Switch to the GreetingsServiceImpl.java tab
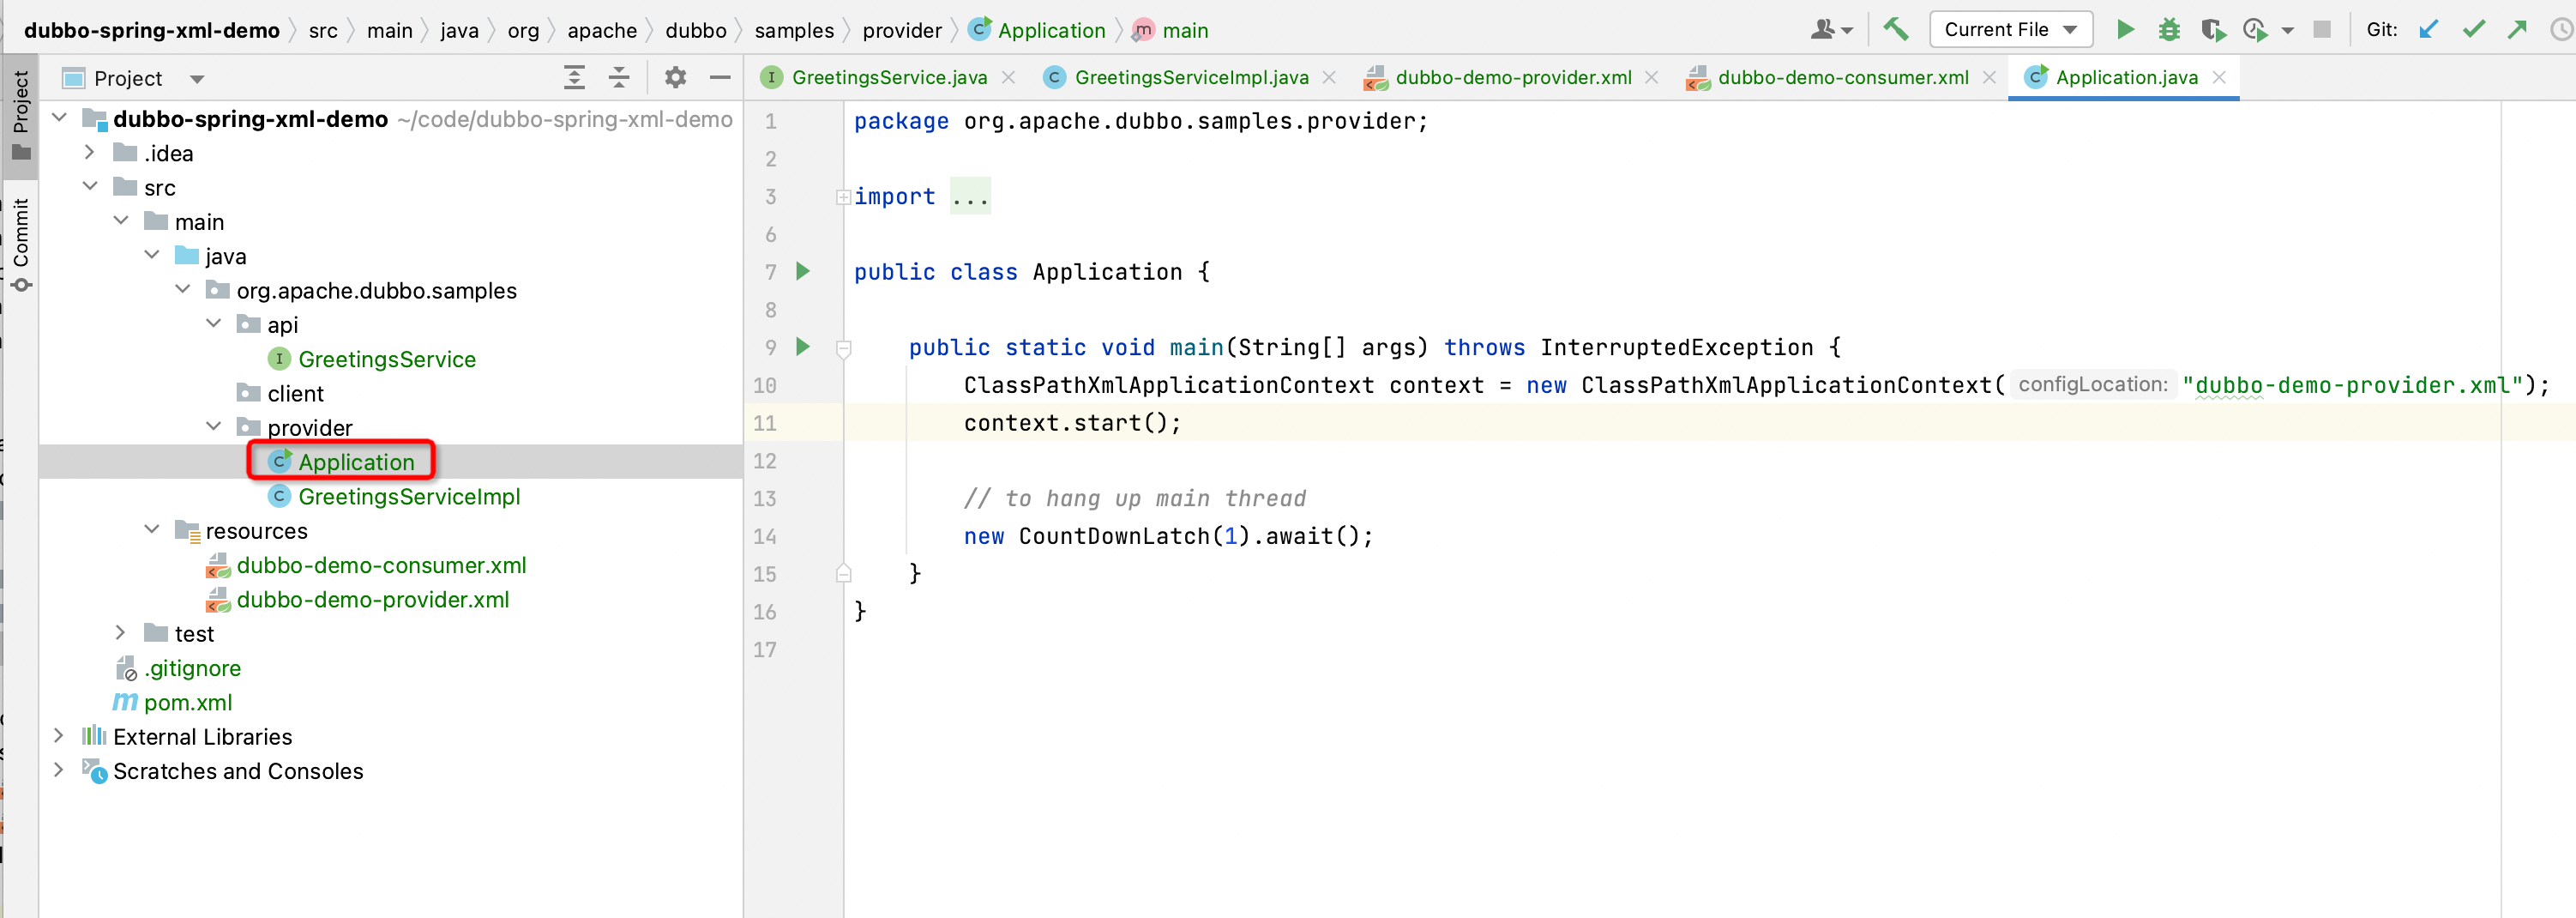 tap(1189, 78)
